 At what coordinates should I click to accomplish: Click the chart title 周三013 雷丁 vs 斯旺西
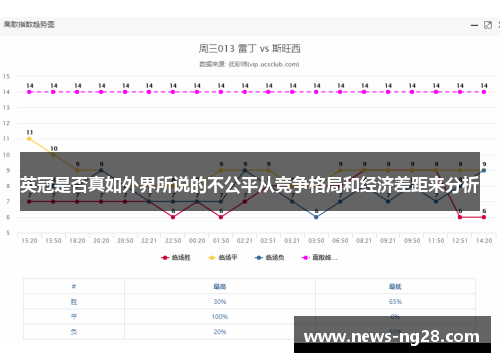click(x=250, y=49)
